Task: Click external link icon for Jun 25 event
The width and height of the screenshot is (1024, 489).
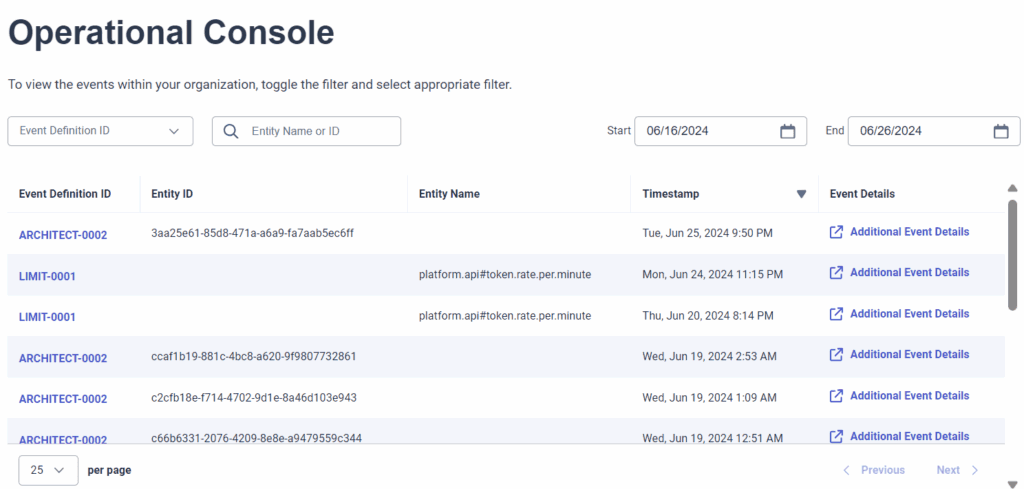Action: (x=836, y=232)
